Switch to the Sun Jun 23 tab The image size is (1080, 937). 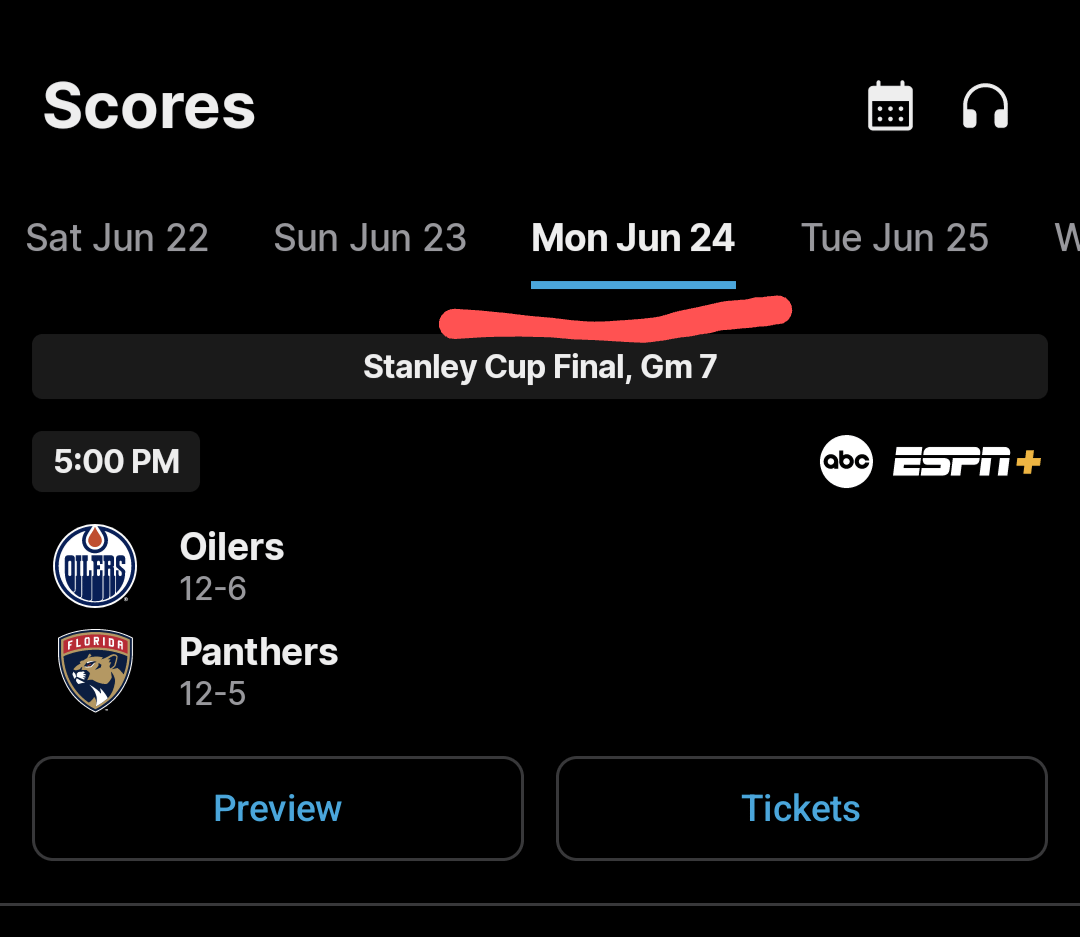[370, 239]
